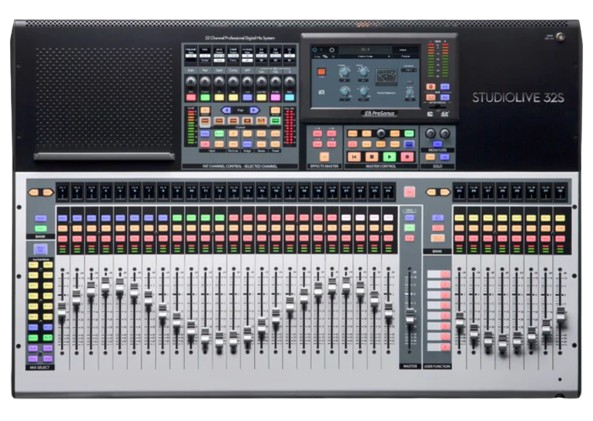Select the first blue button in Mix Select
593x421 pixels.
coord(33,327)
